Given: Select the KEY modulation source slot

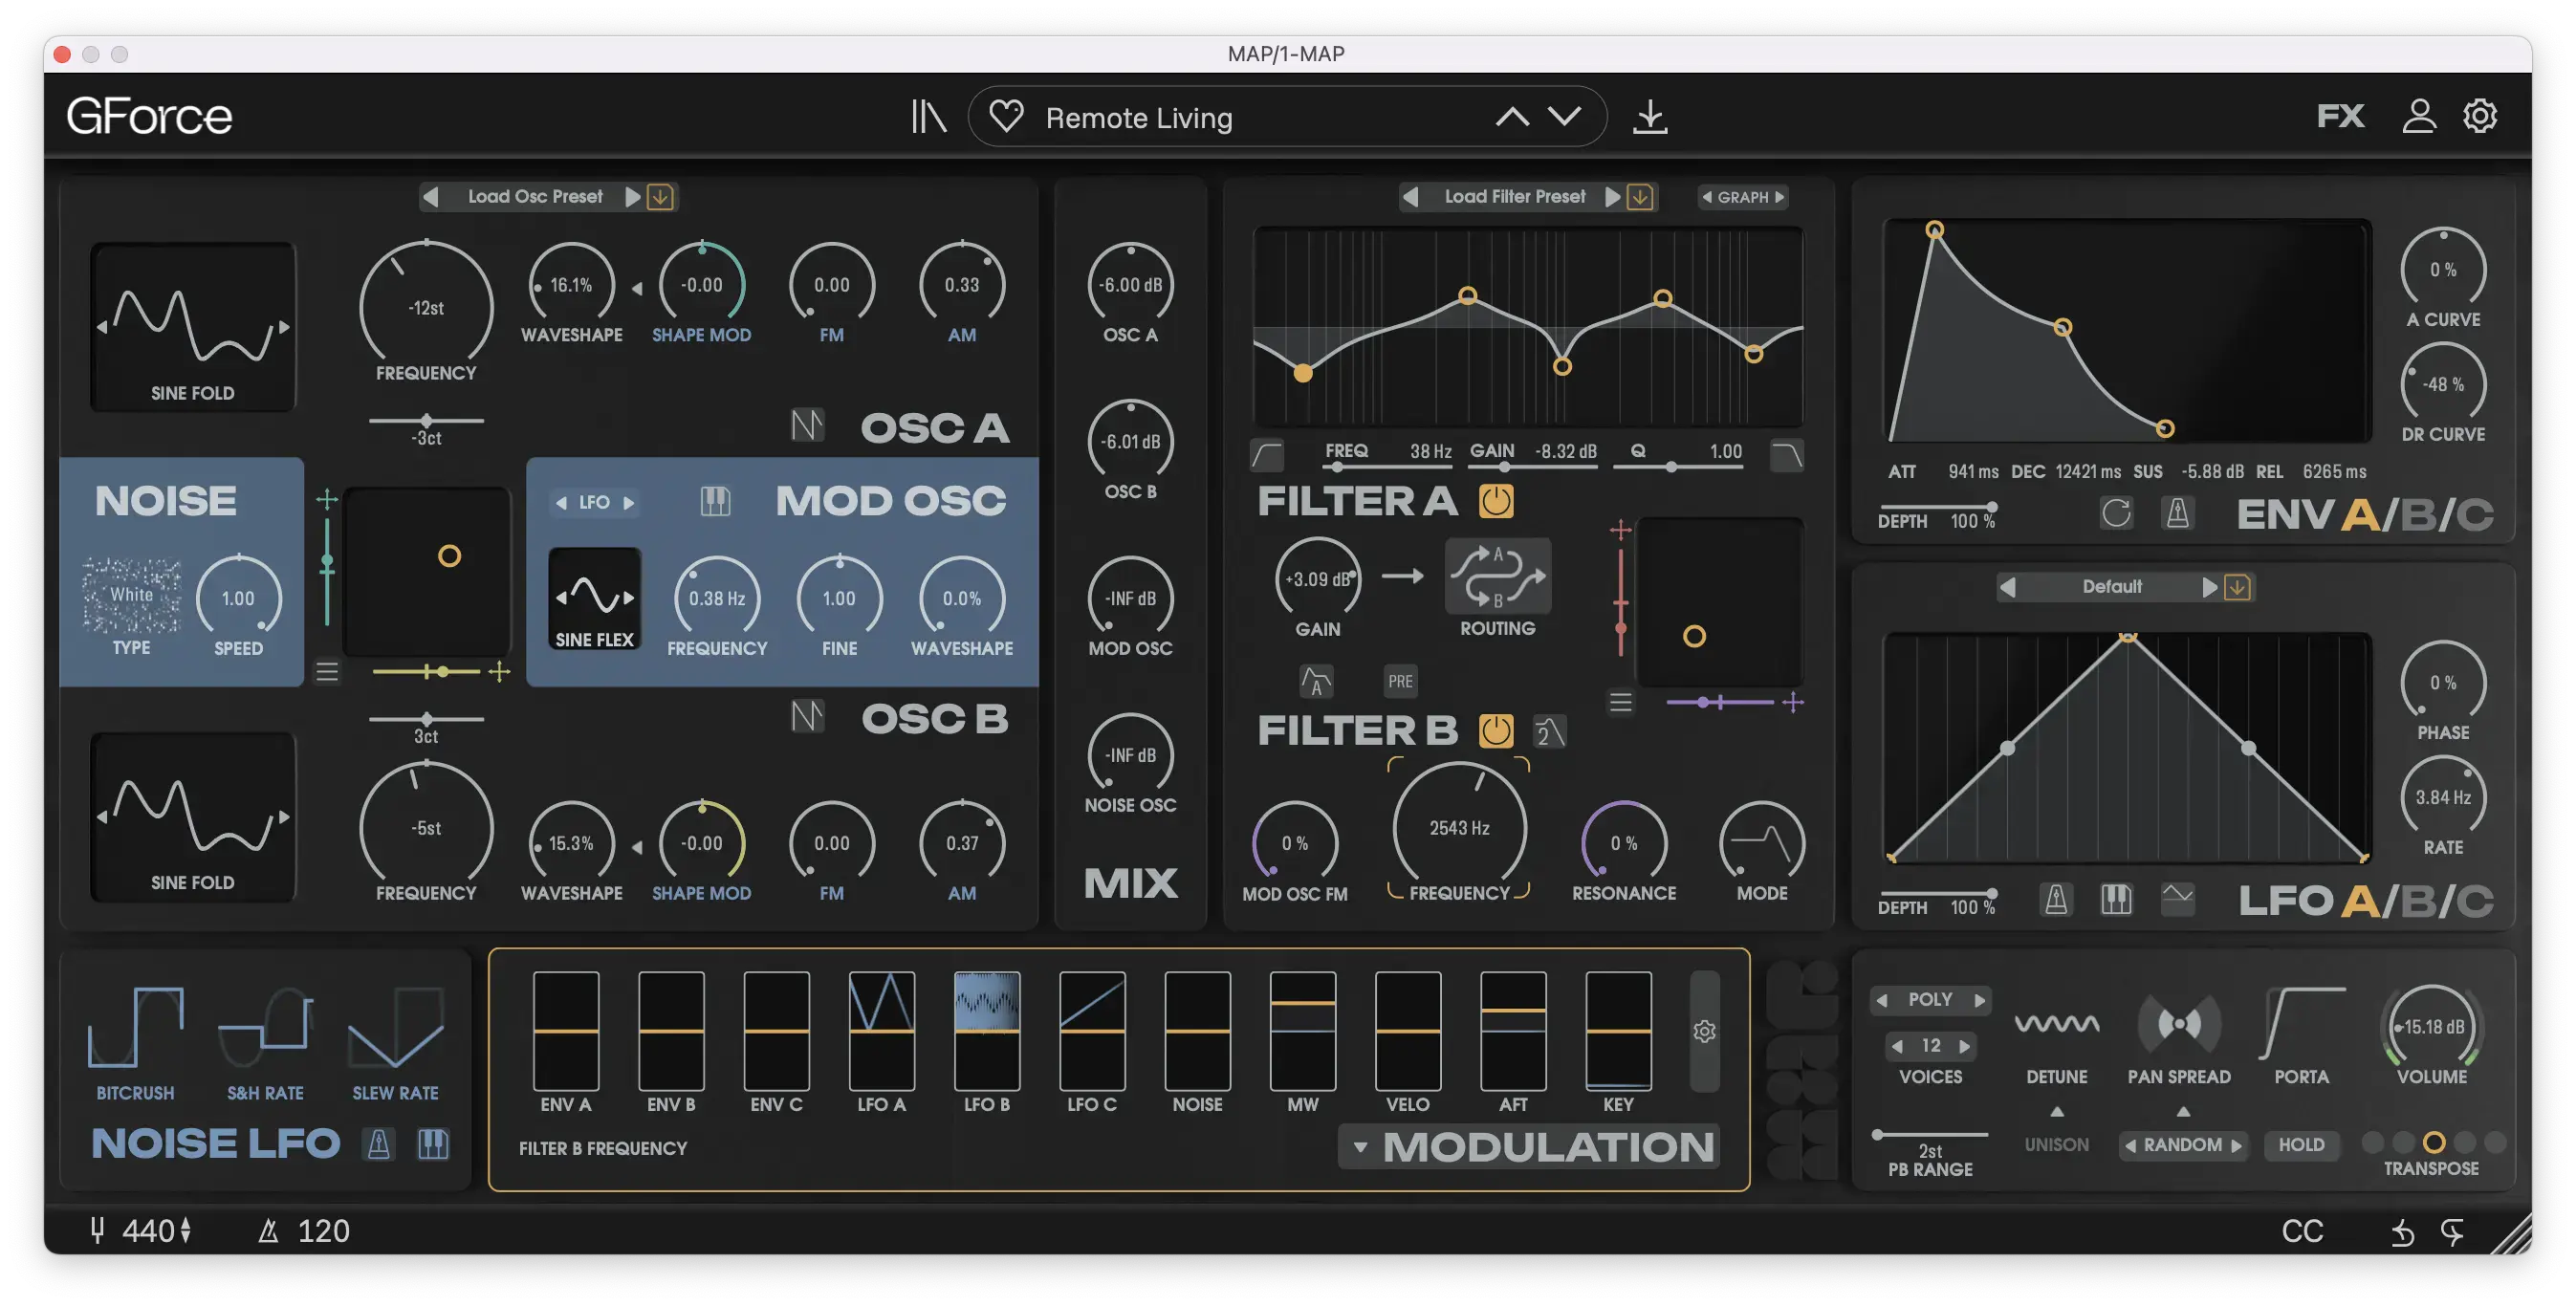Looking at the screenshot, I should tap(1618, 1031).
